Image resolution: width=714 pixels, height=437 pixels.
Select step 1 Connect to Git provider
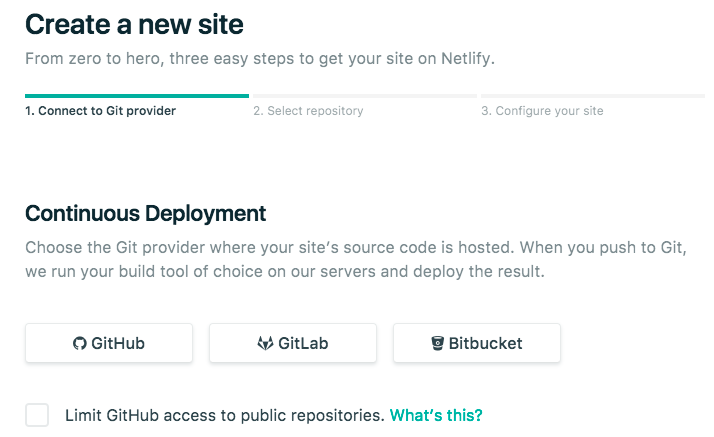(x=100, y=111)
